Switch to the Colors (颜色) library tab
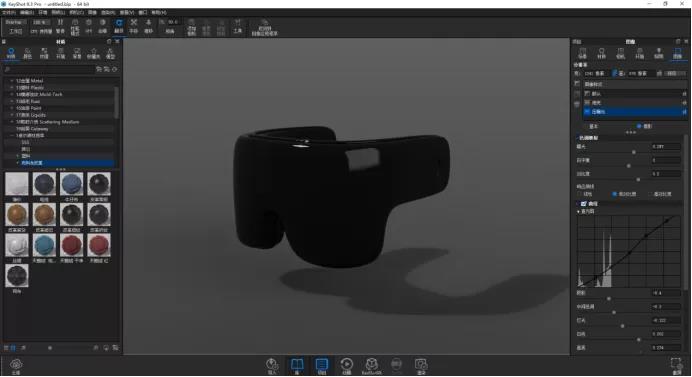The height and width of the screenshot is (377, 692). pyautogui.click(x=27, y=53)
